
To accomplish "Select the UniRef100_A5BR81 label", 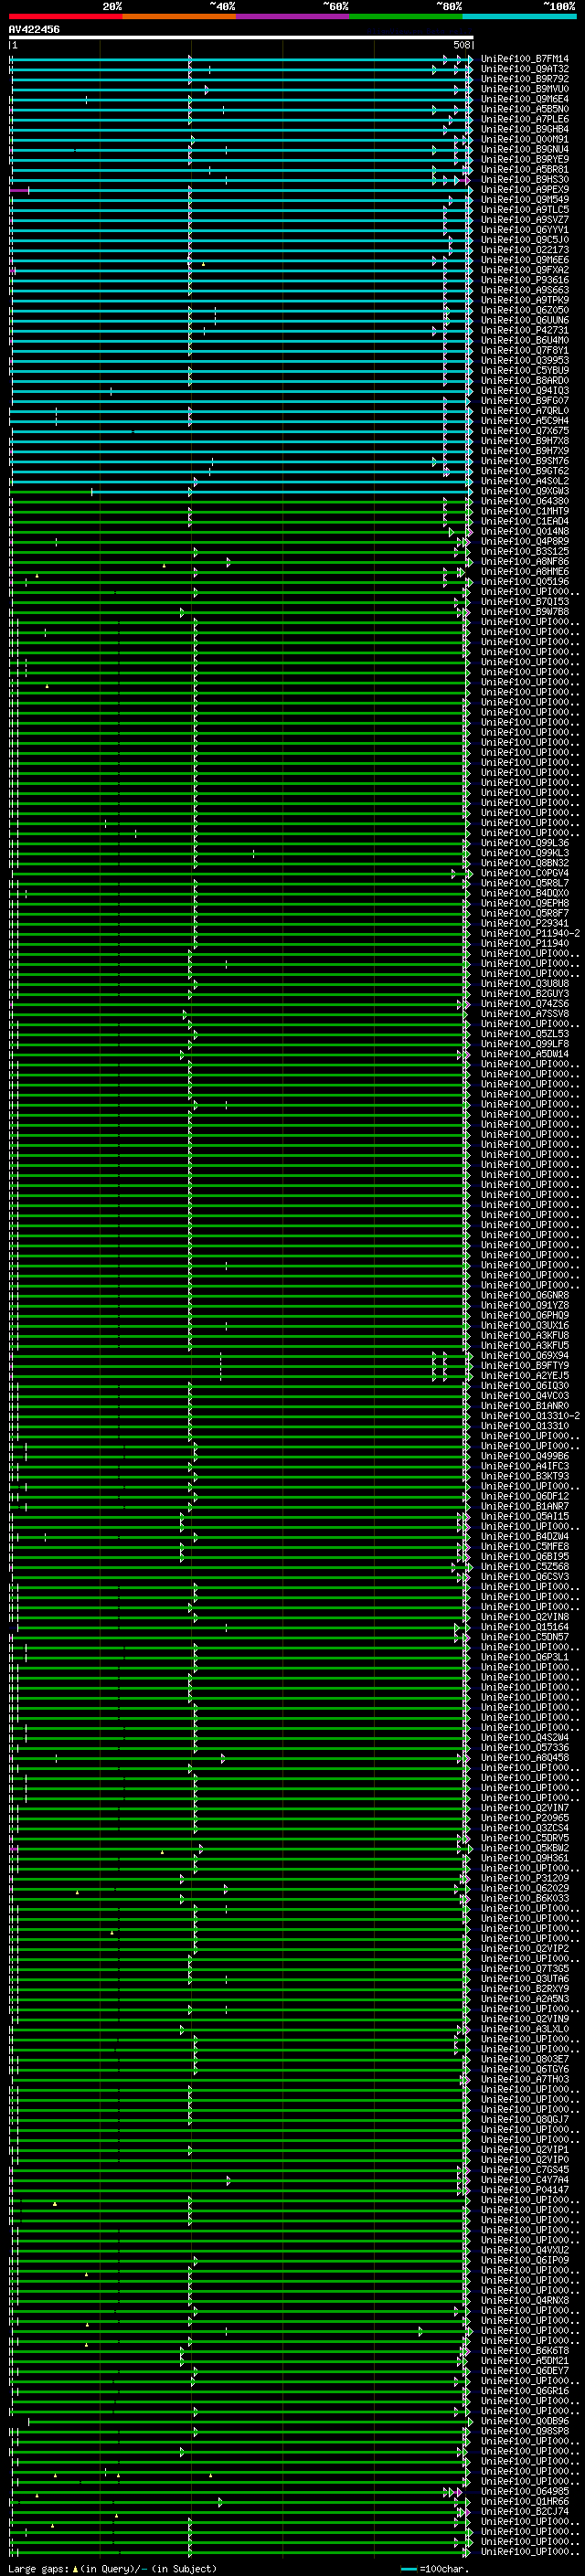I will 524,169.
